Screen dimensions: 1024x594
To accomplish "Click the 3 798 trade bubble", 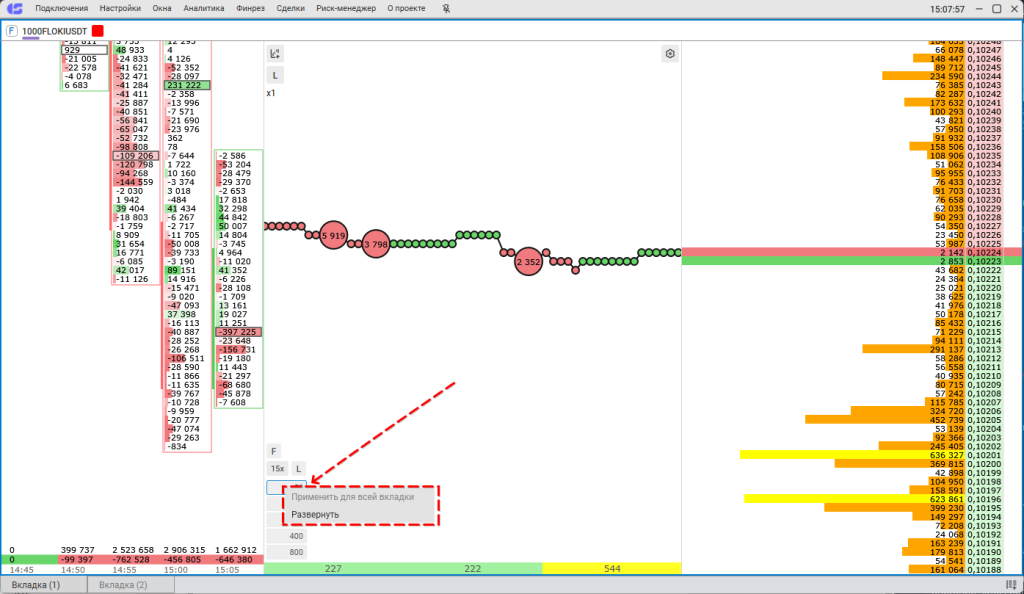I will click(376, 244).
